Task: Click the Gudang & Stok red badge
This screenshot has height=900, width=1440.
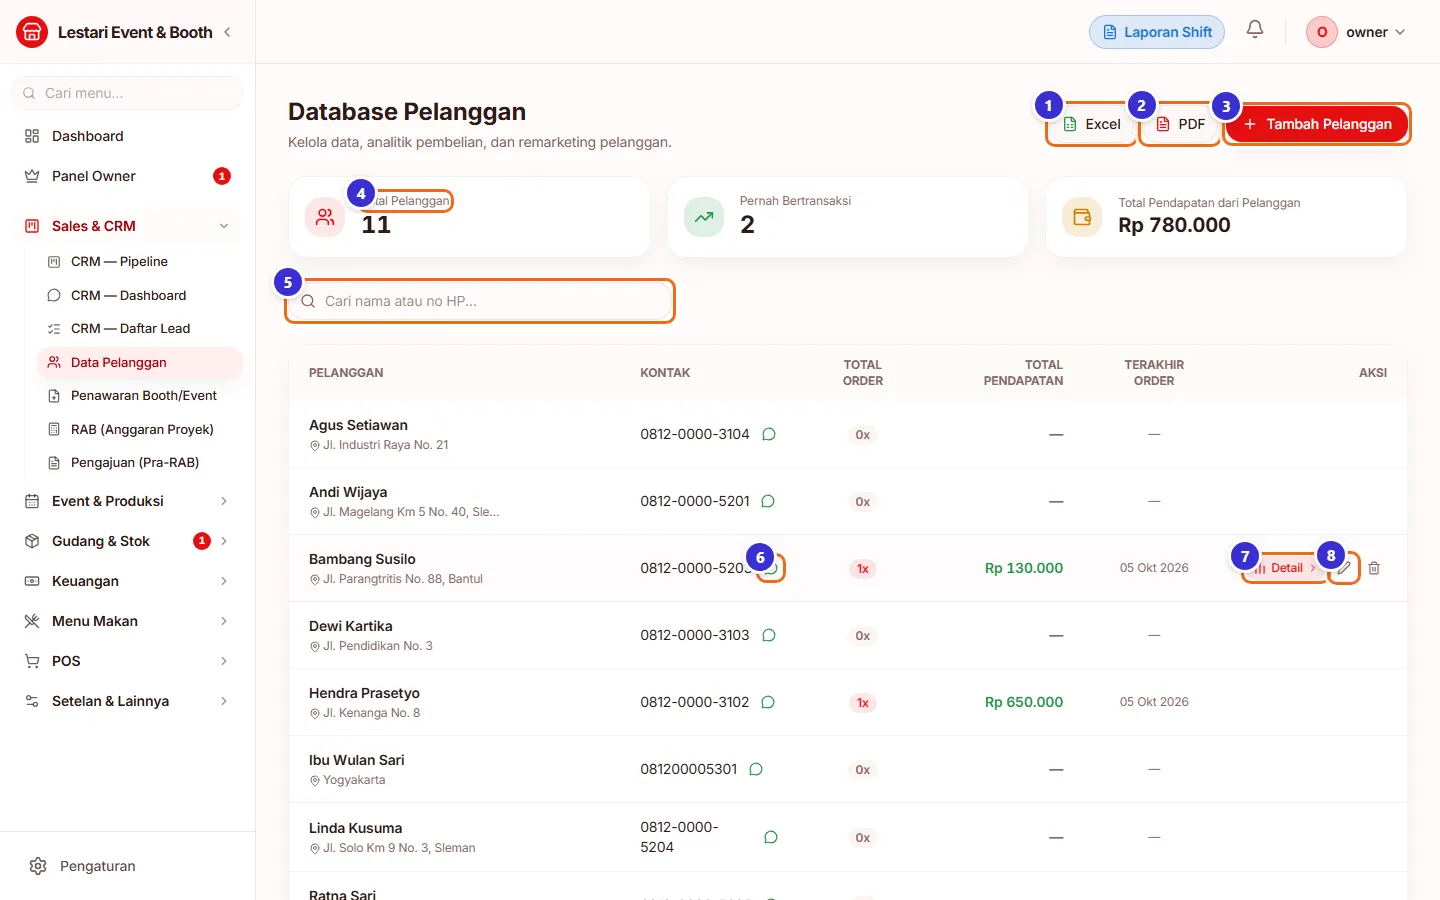Action: click(x=202, y=541)
